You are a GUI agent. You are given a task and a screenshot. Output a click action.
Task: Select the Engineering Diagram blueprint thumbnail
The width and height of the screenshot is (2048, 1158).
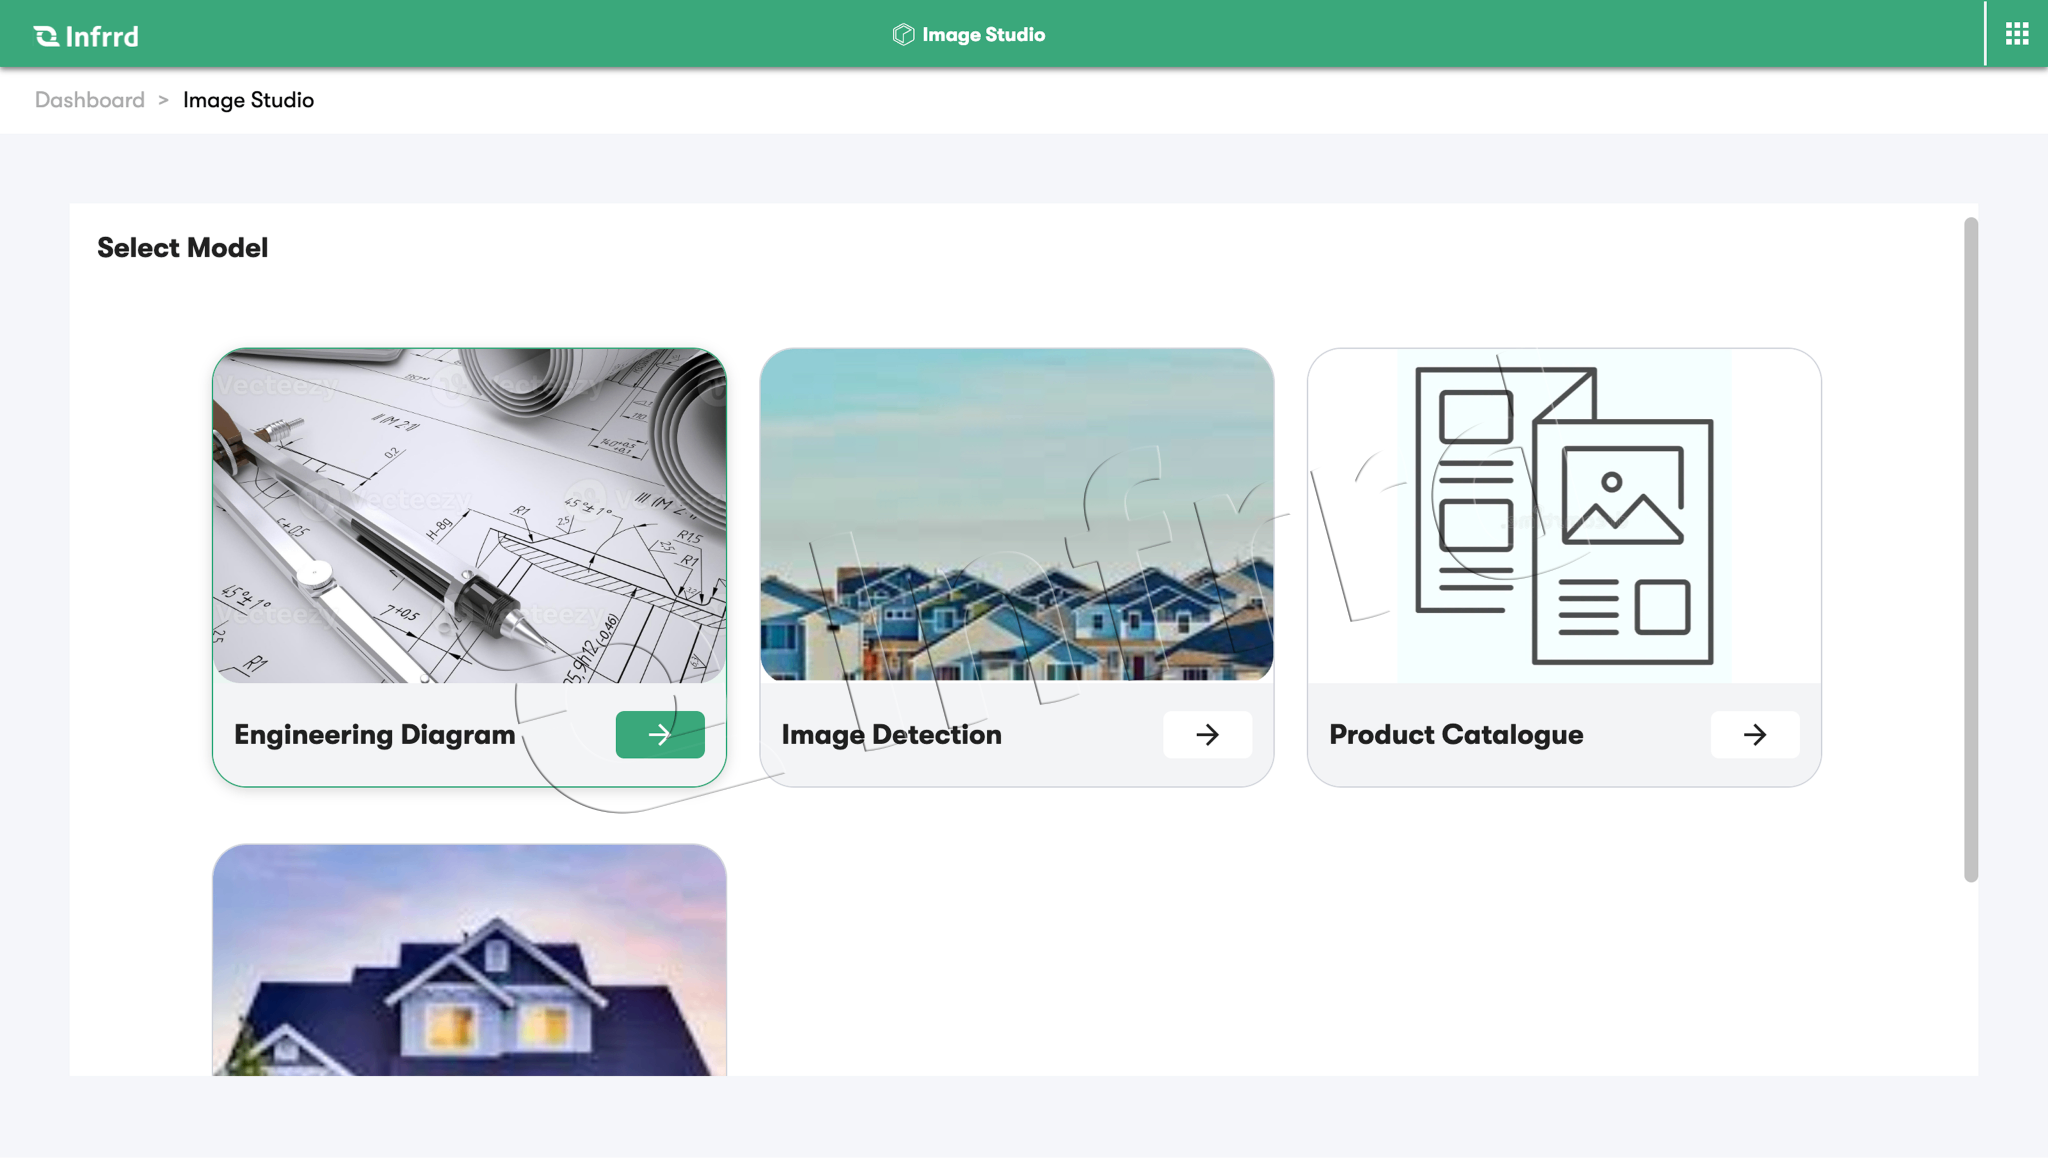[469, 515]
